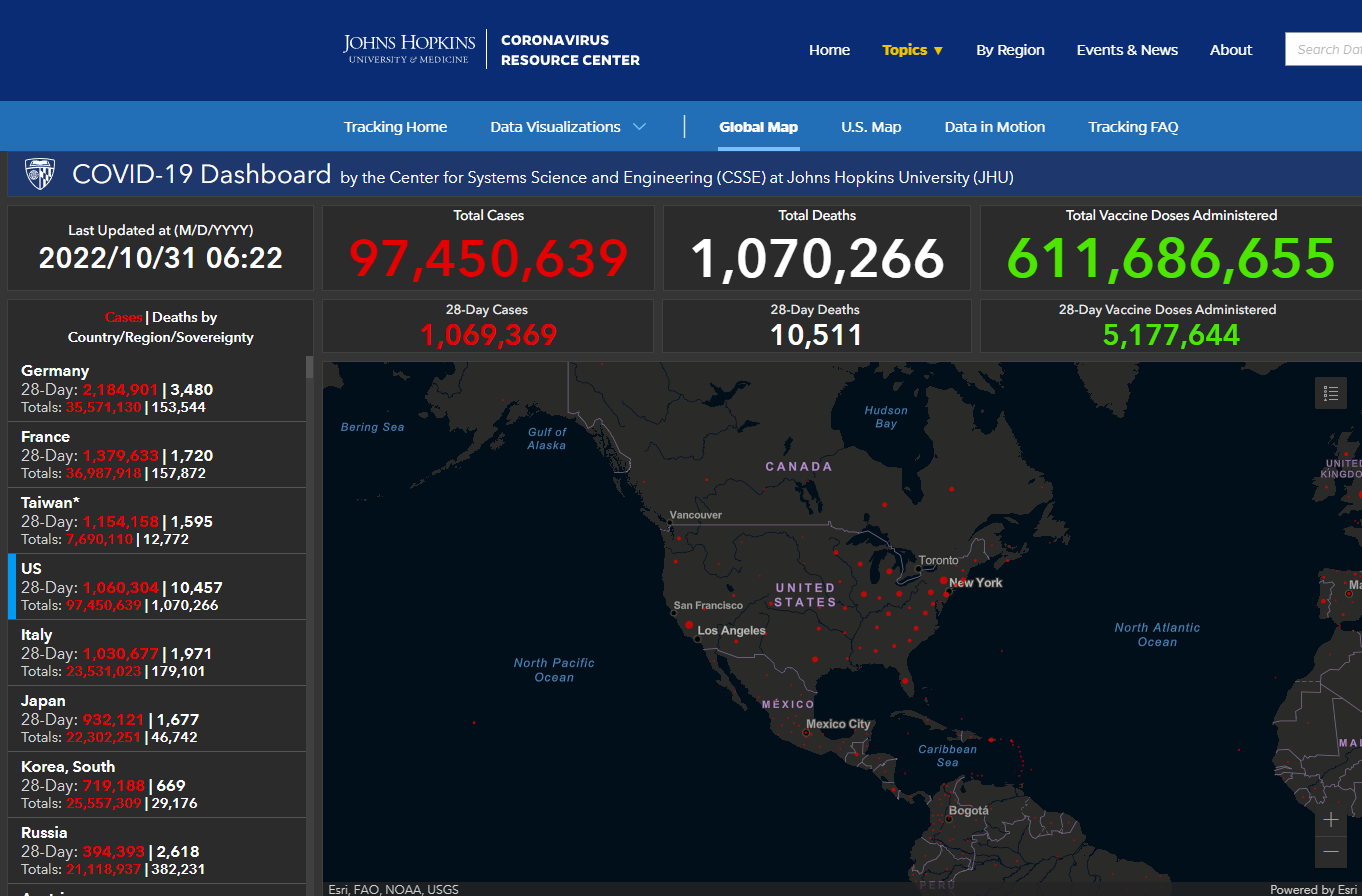Toggle list to Cases view

[x=123, y=317]
